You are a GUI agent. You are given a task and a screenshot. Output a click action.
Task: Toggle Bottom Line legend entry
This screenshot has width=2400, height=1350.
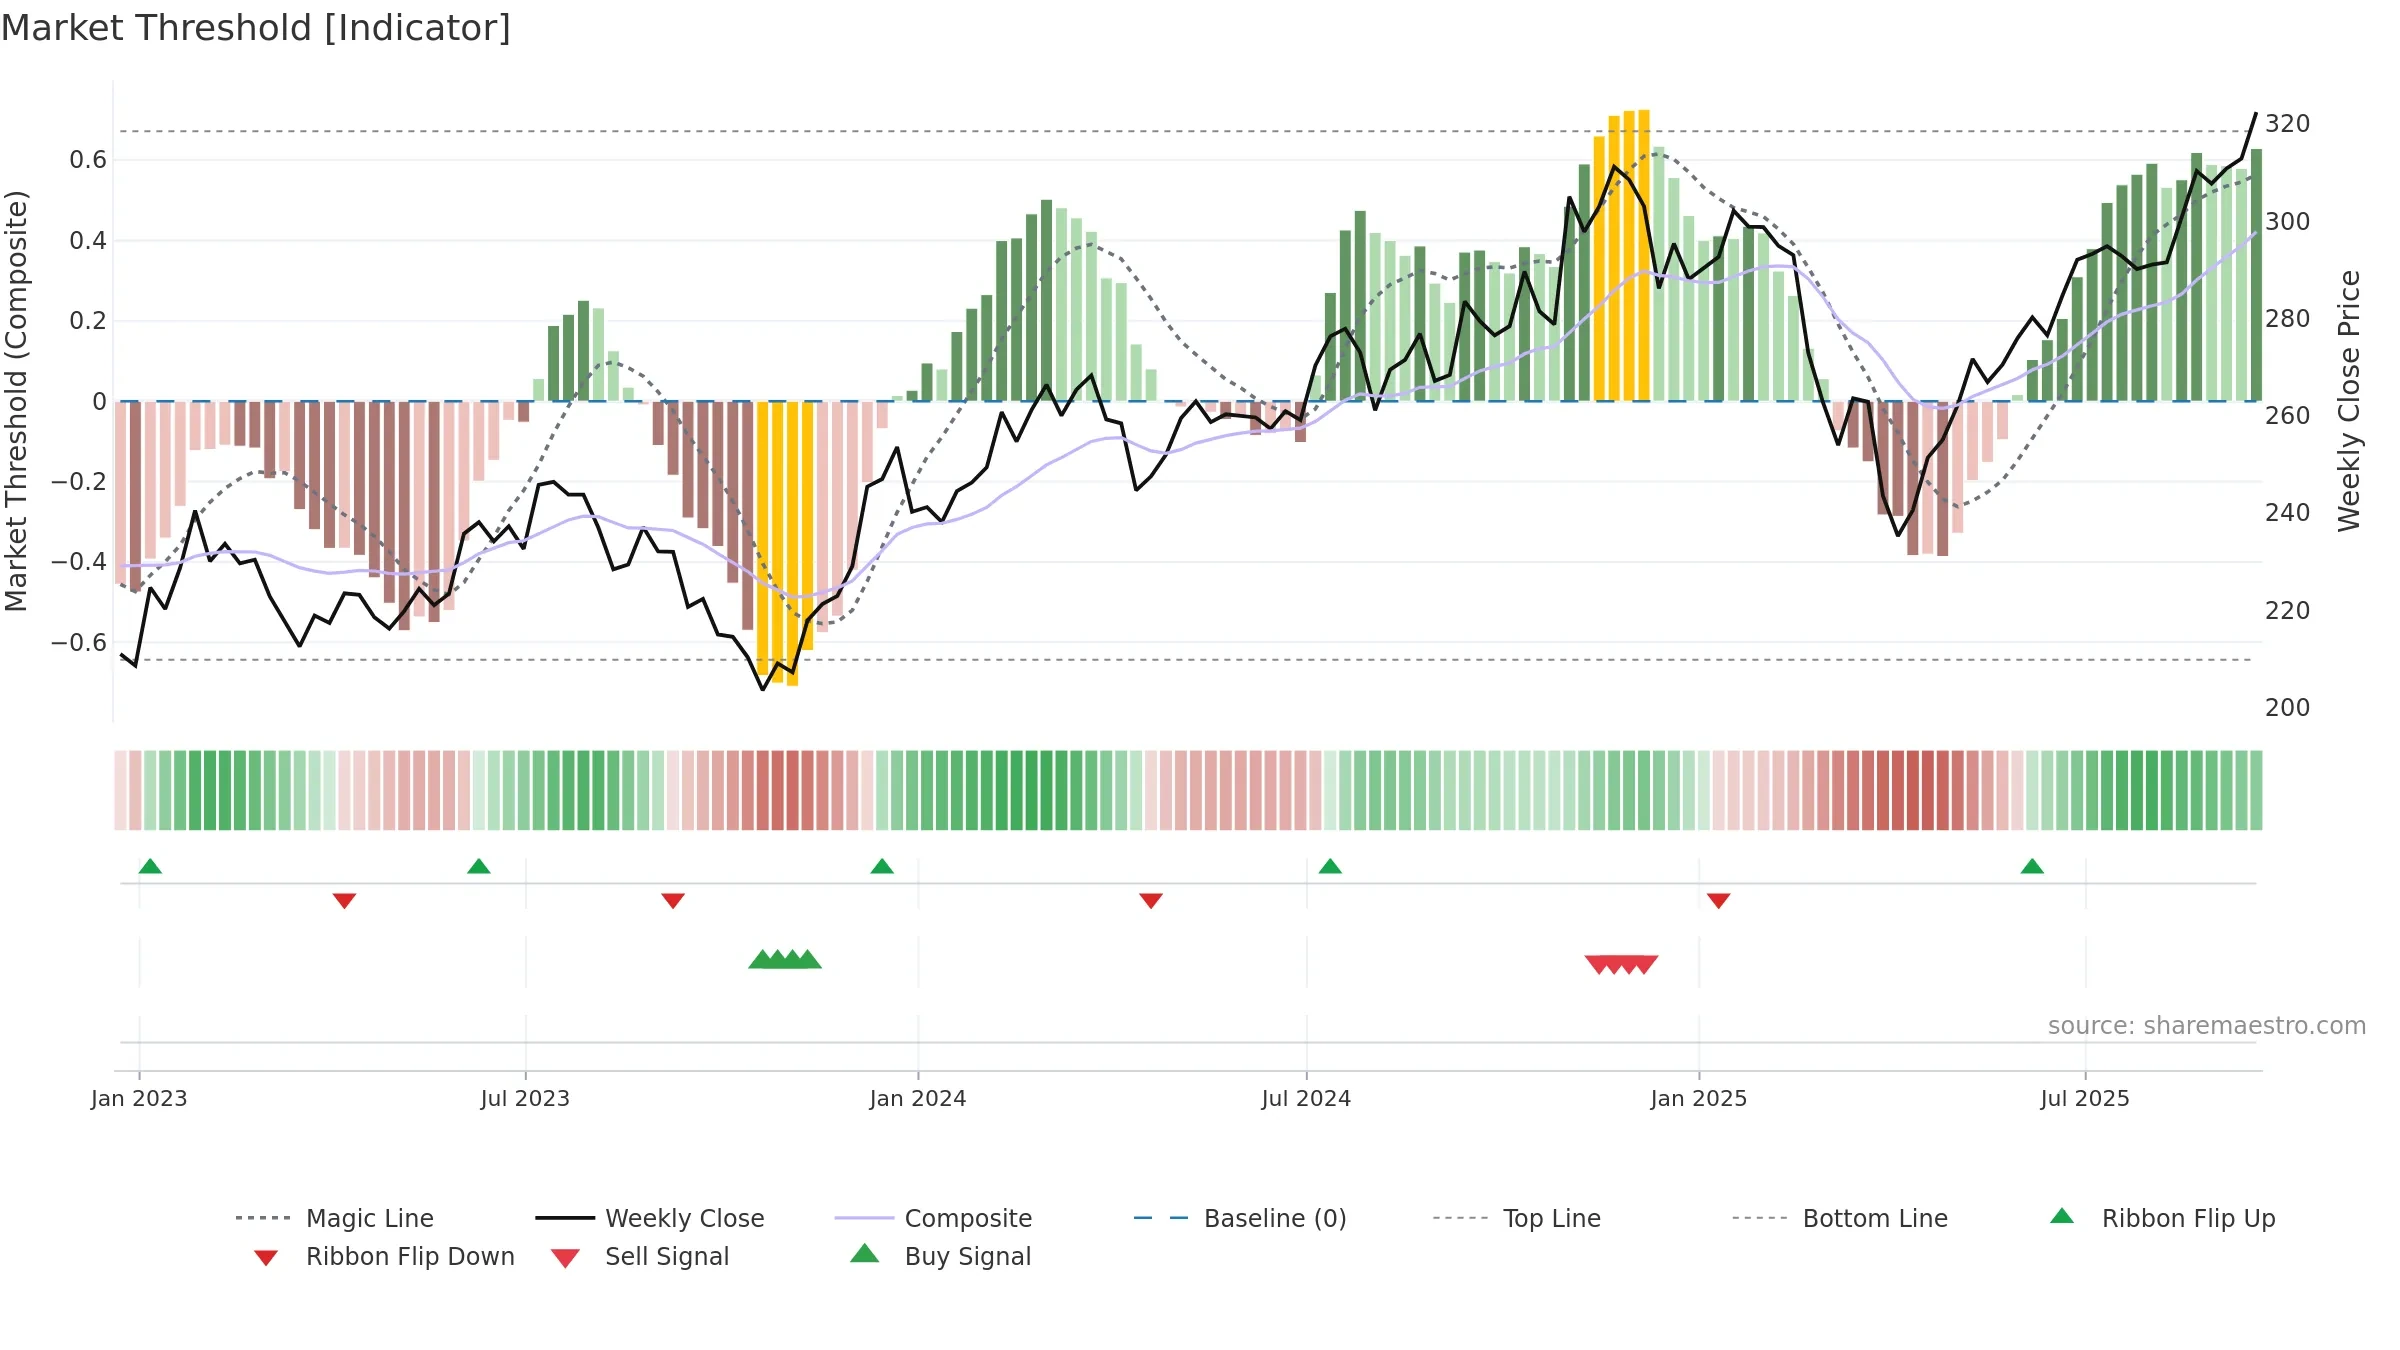(x=1840, y=1218)
